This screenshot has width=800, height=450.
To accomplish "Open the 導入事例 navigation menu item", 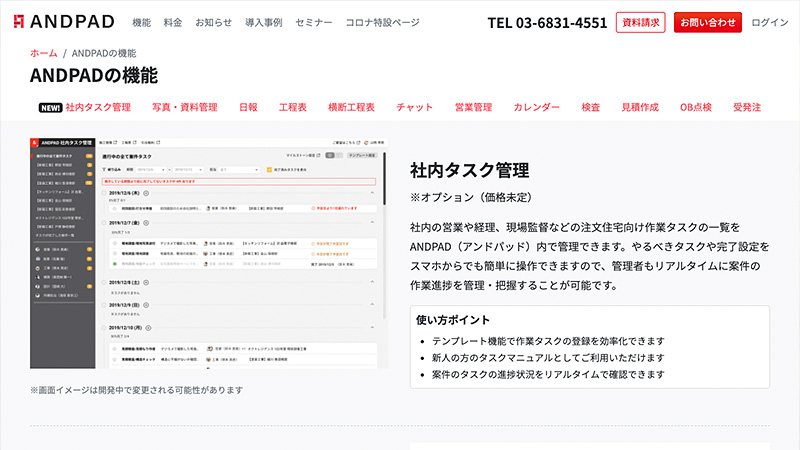I will click(x=263, y=22).
